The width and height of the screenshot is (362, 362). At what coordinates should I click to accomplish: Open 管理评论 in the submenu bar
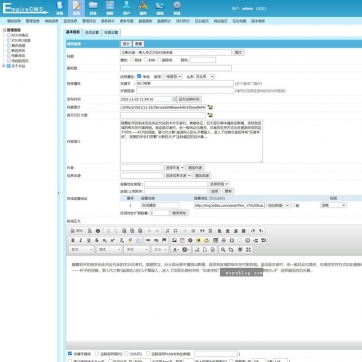coord(89,21)
